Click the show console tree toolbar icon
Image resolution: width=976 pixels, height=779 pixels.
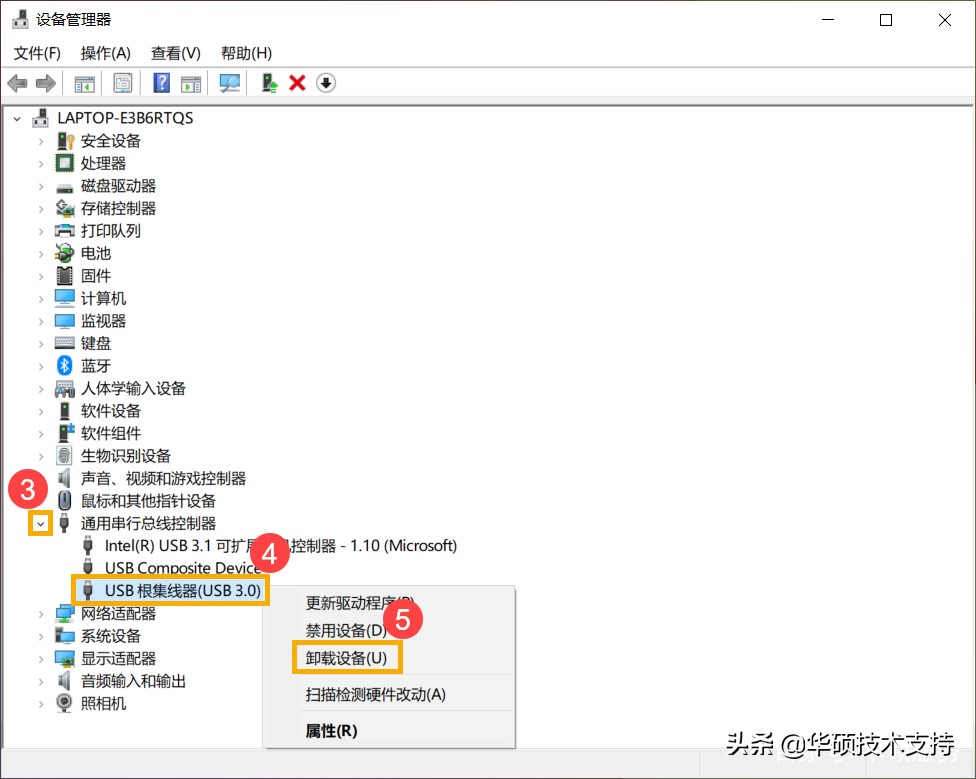[x=84, y=83]
